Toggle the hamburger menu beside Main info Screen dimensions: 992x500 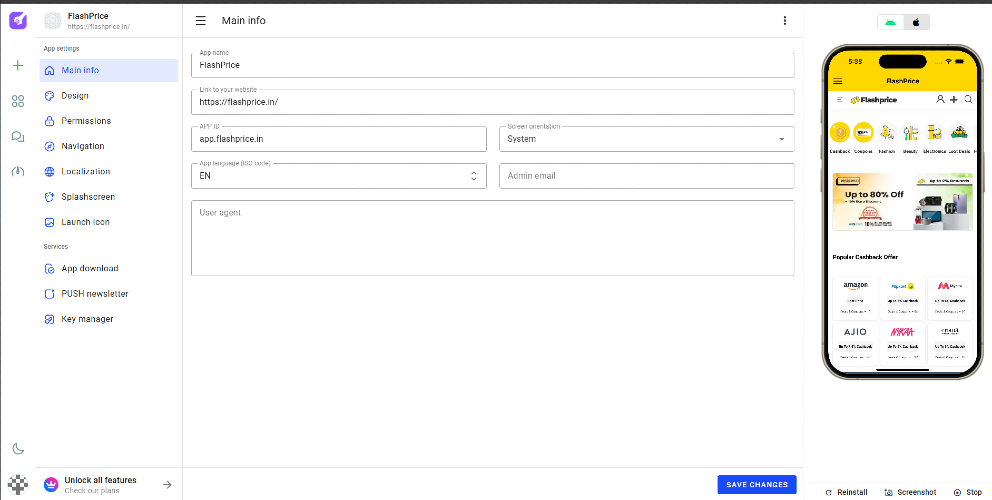[x=201, y=21]
